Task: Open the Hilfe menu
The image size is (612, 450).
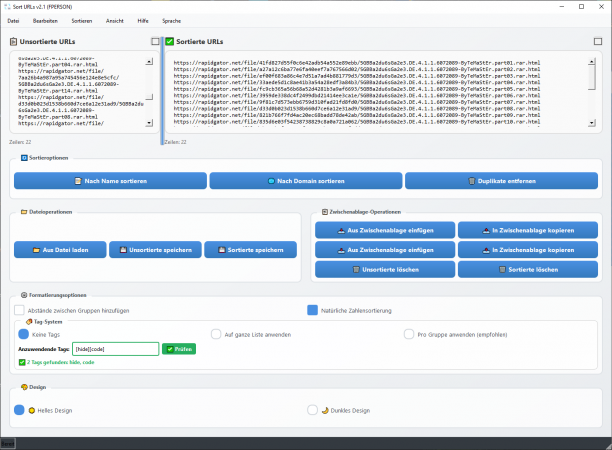Action: point(143,21)
